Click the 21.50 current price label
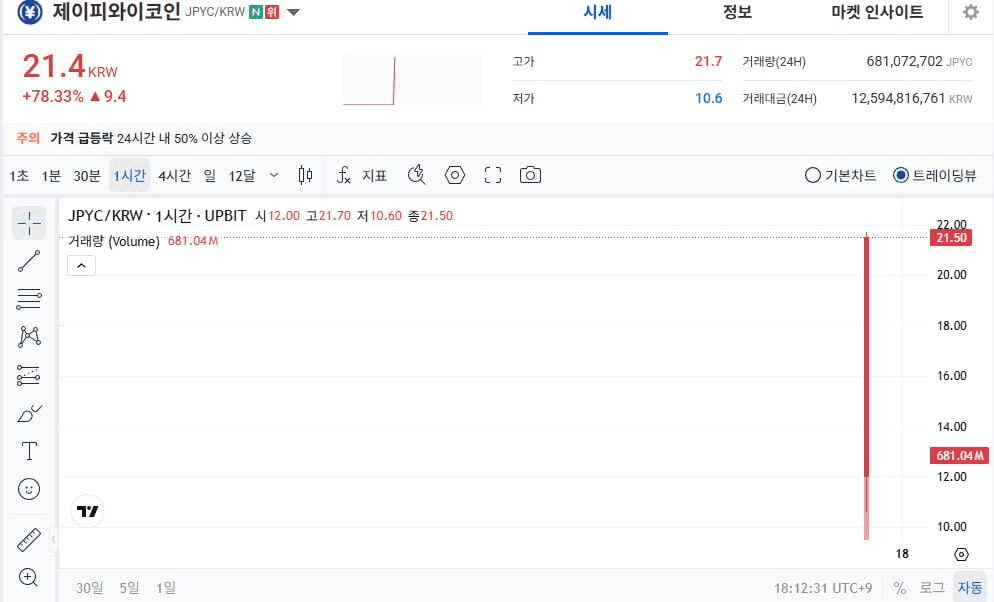The height and width of the screenshot is (602, 994). (x=951, y=238)
